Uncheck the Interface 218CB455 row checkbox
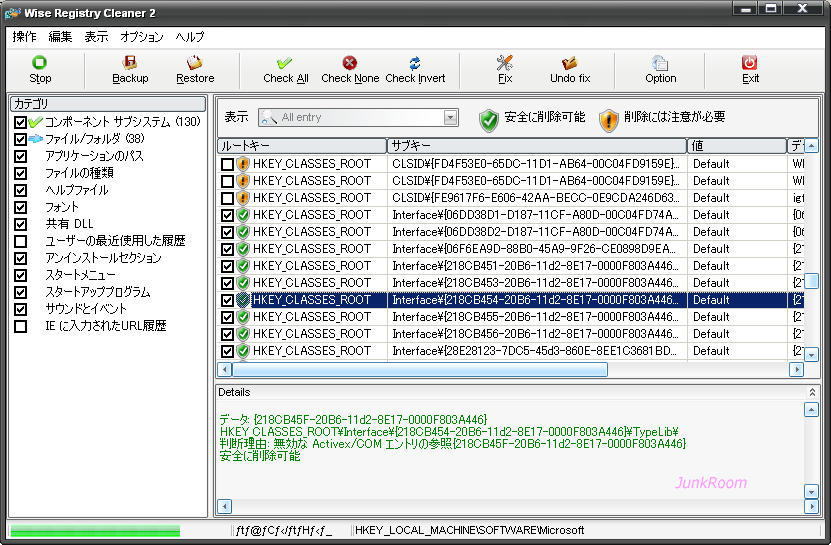Image resolution: width=831 pixels, height=545 pixels. (227, 317)
